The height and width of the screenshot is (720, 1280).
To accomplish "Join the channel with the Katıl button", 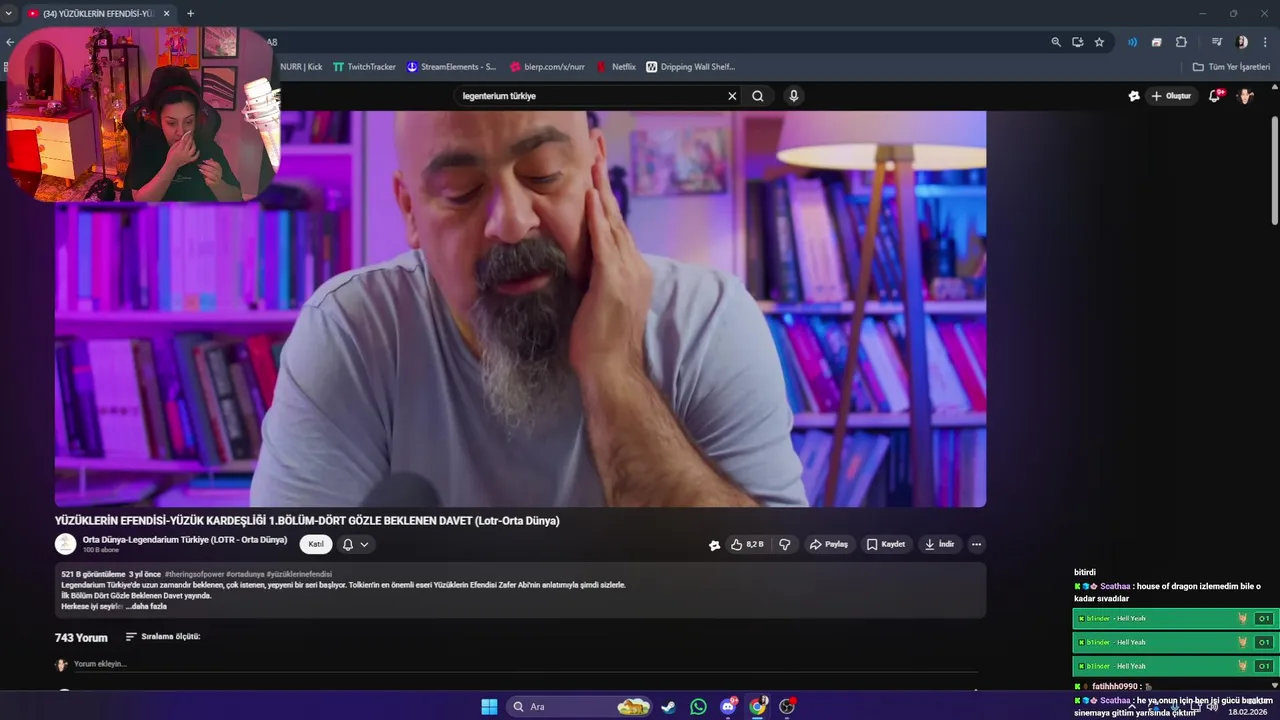I will 316,544.
